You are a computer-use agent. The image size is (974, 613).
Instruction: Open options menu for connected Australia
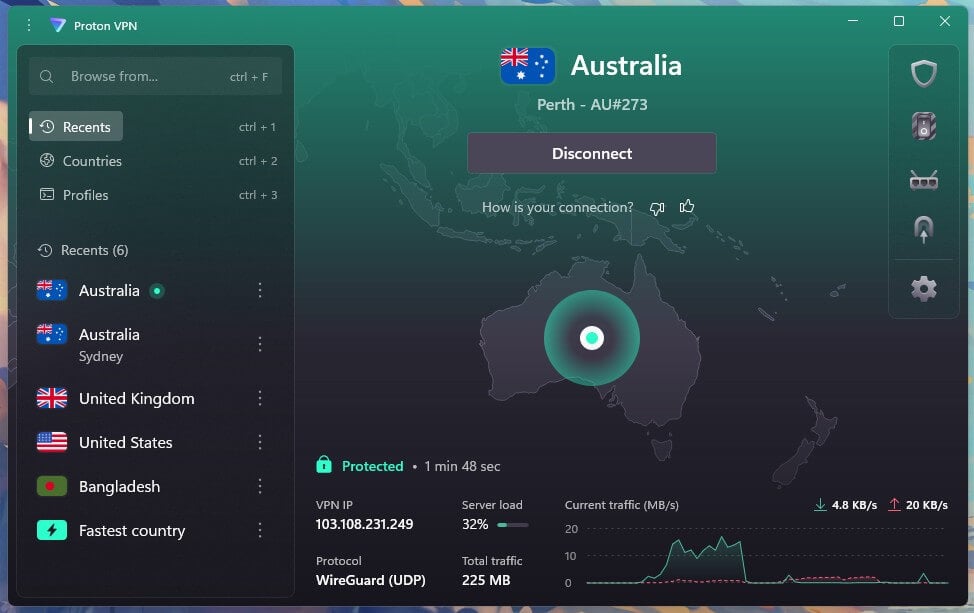coord(260,290)
